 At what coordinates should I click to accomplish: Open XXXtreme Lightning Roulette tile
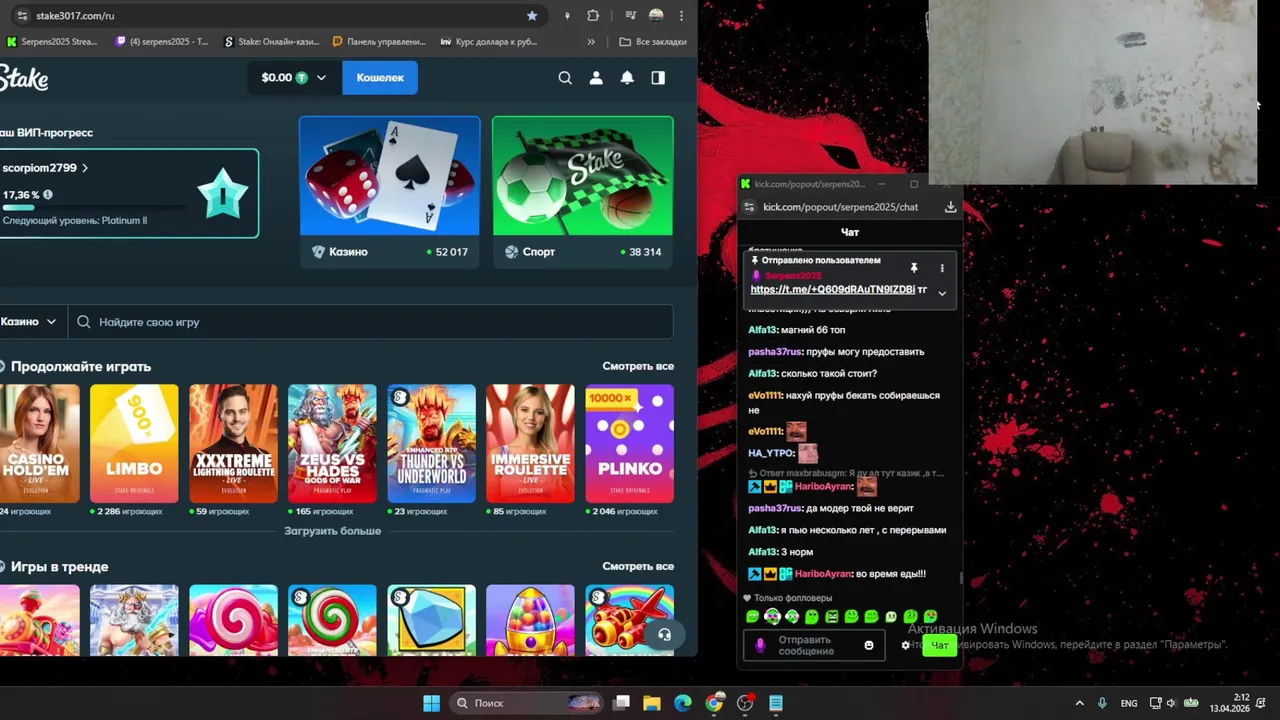pyautogui.click(x=233, y=443)
